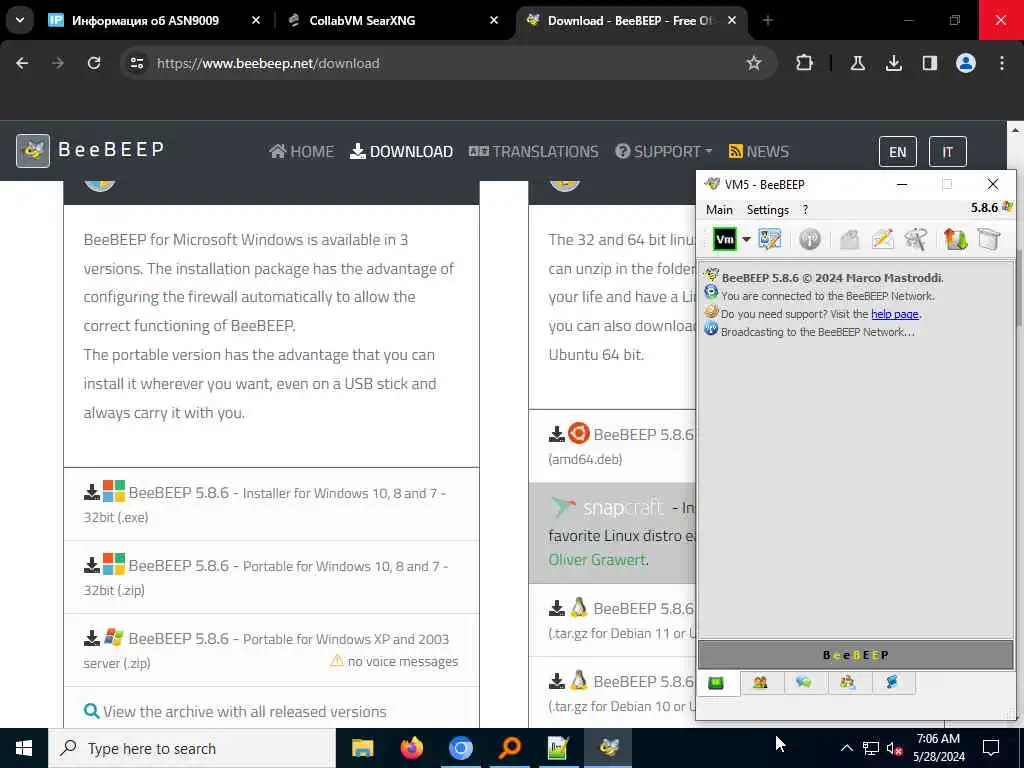
Task: Select the green home tab at the BeeBEEP bottom
Action: click(x=716, y=683)
